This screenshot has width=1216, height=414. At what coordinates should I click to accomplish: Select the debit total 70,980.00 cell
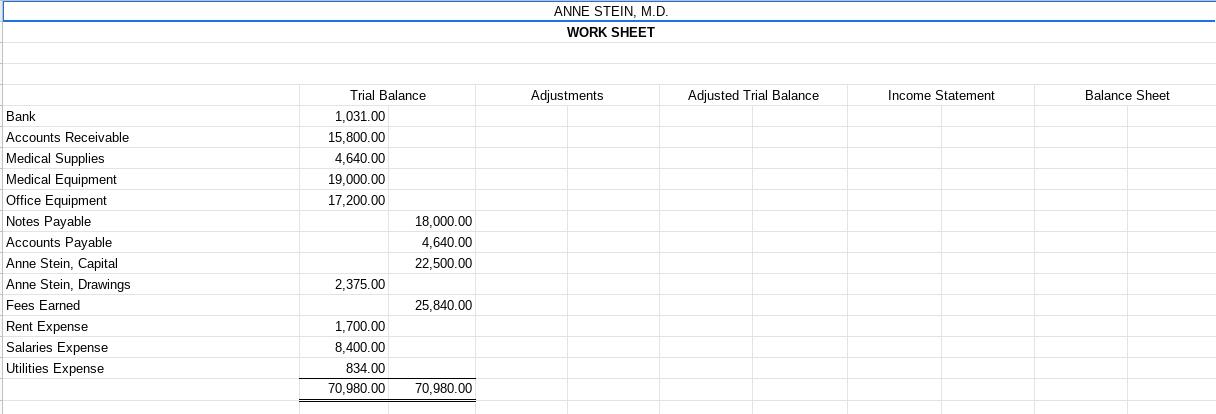click(344, 388)
